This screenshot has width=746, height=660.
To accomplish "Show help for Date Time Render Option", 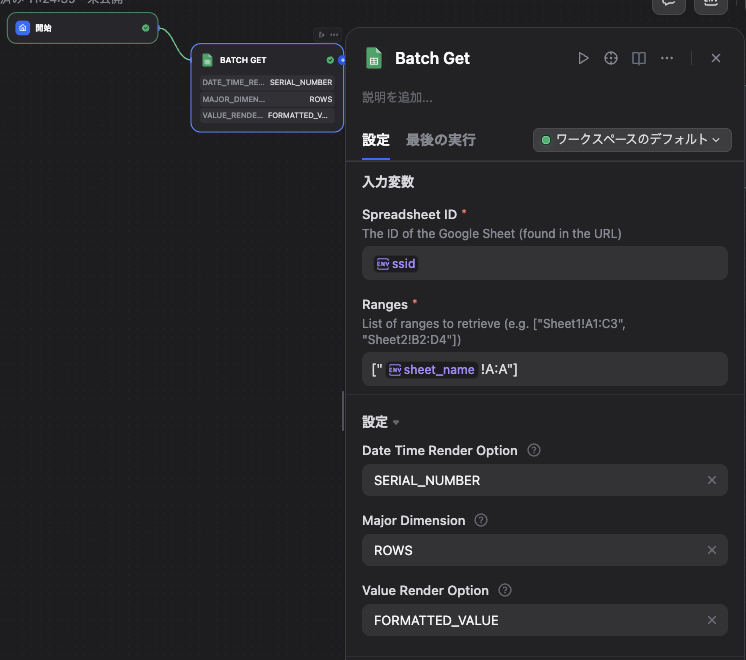I will (534, 450).
